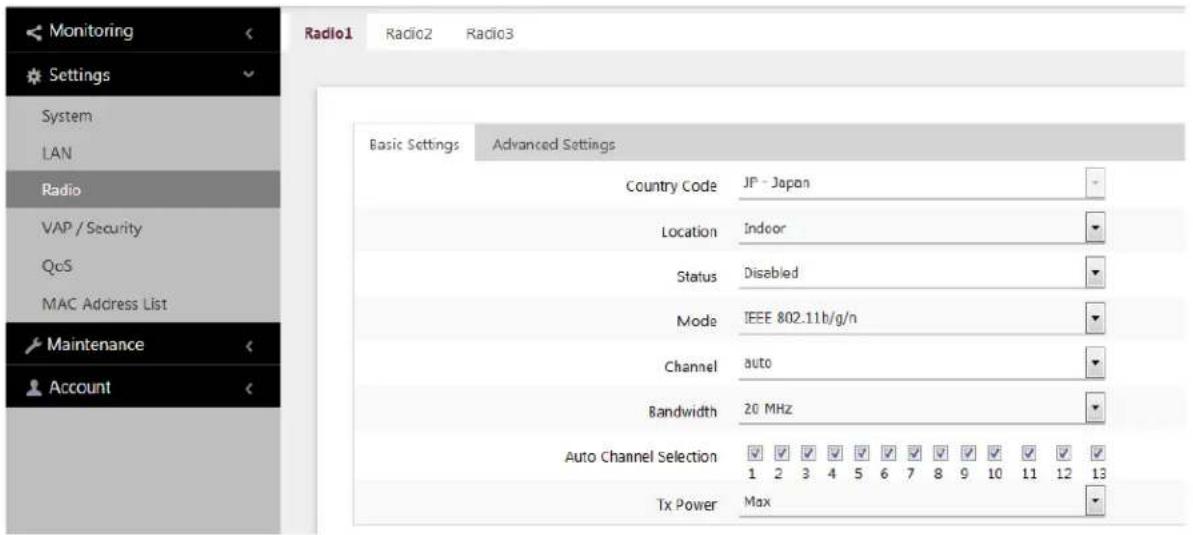This screenshot has height=535, width=1193.
Task: Uncheck auto channel 3 checkbox
Action: 807,454
